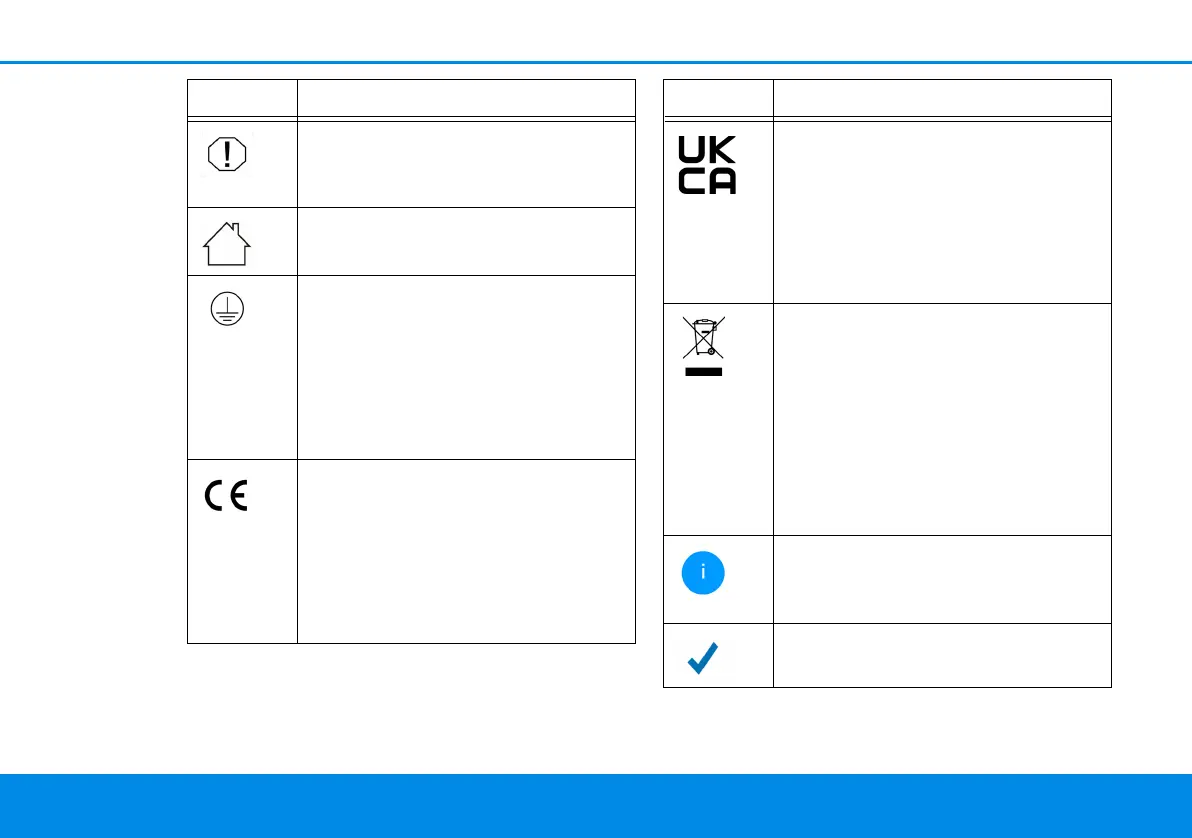Click the blank cell beside the crossed-out bin

[x=942, y=419]
